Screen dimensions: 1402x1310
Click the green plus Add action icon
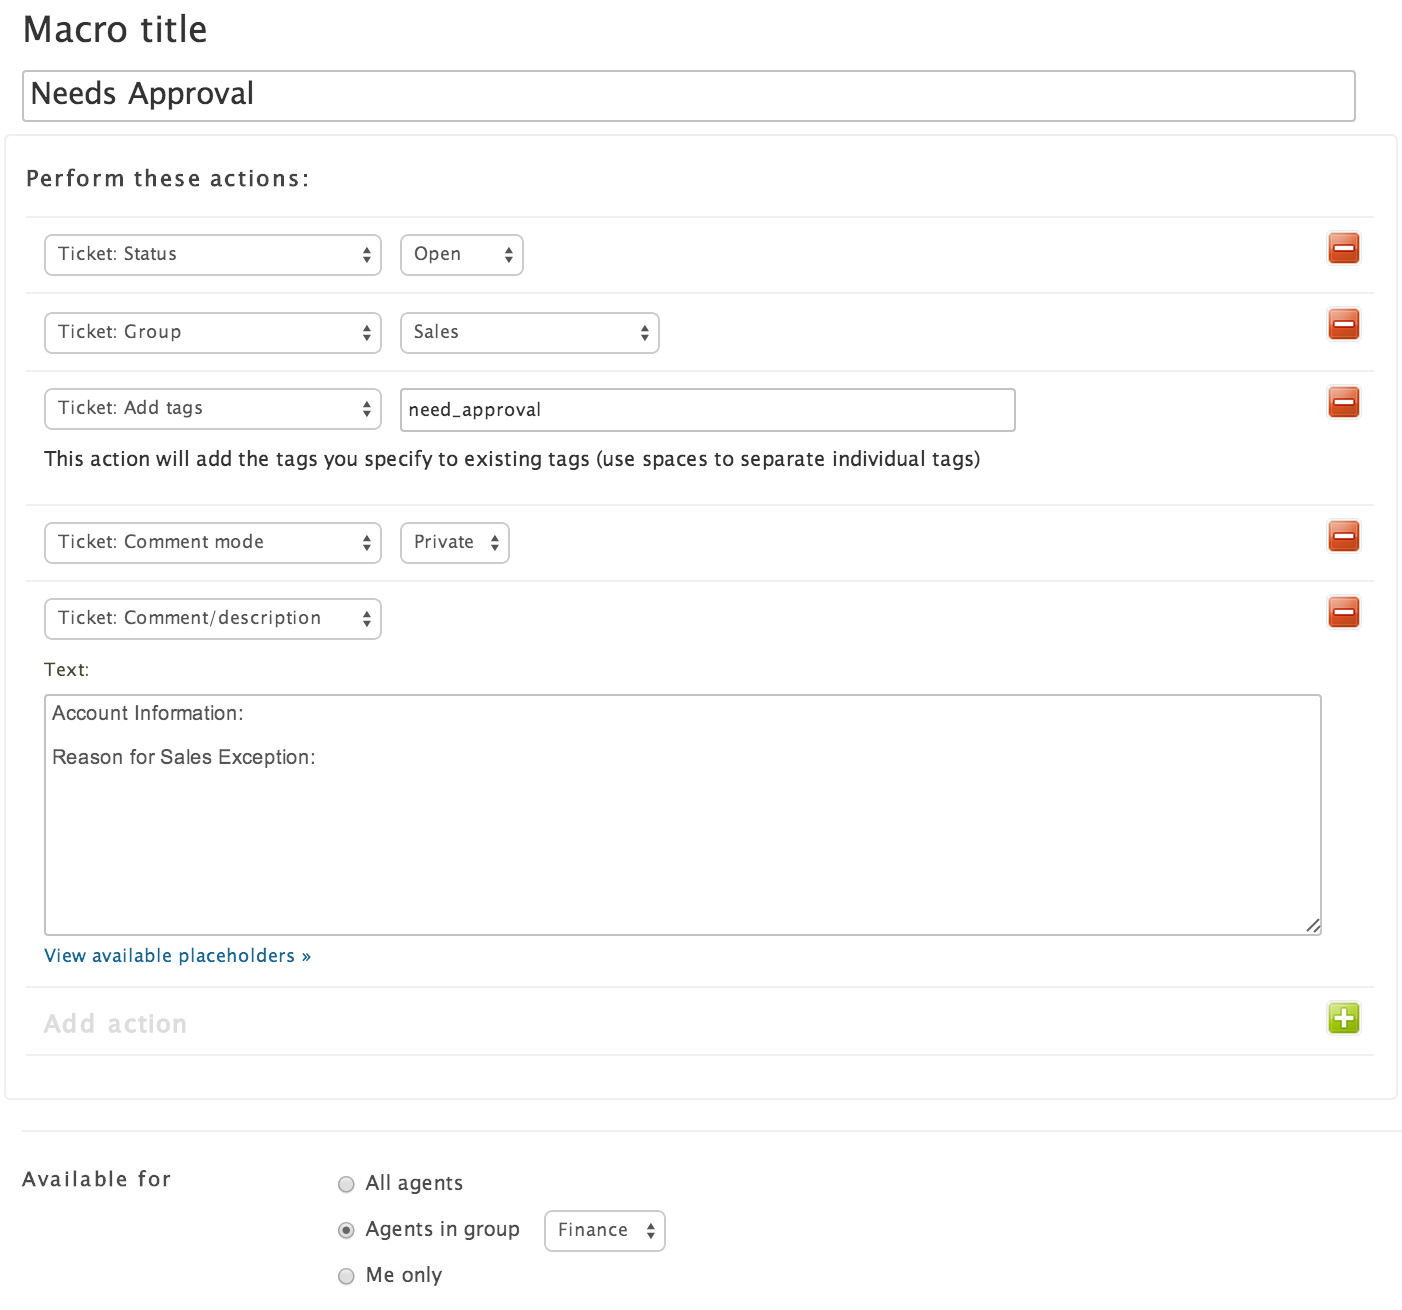point(1343,1019)
